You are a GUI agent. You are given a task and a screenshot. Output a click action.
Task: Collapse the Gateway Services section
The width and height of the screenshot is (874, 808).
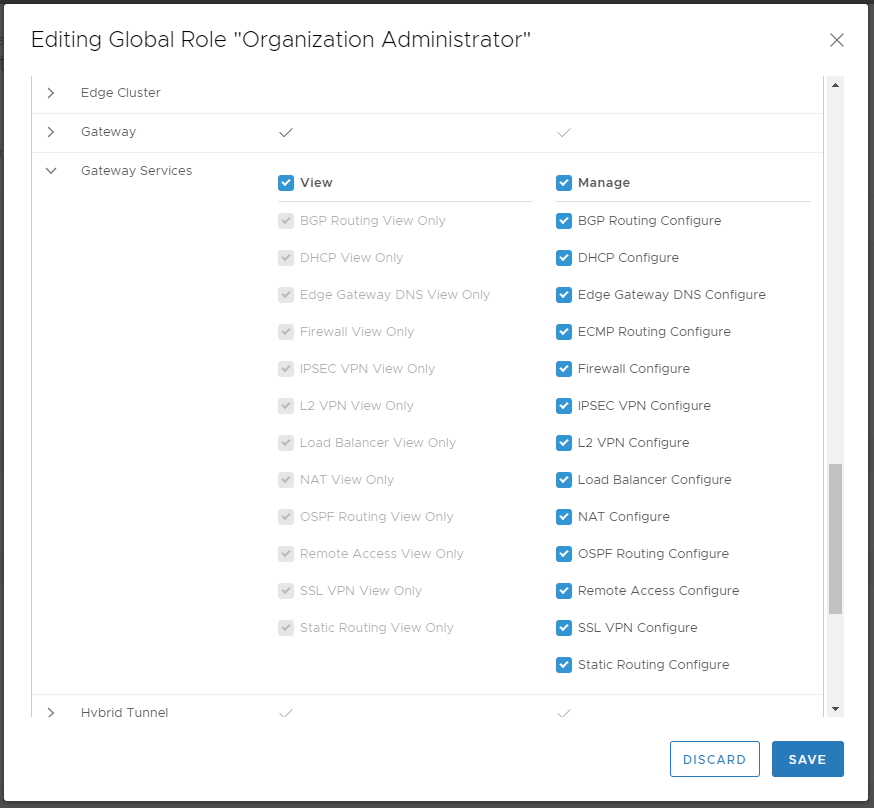click(51, 171)
